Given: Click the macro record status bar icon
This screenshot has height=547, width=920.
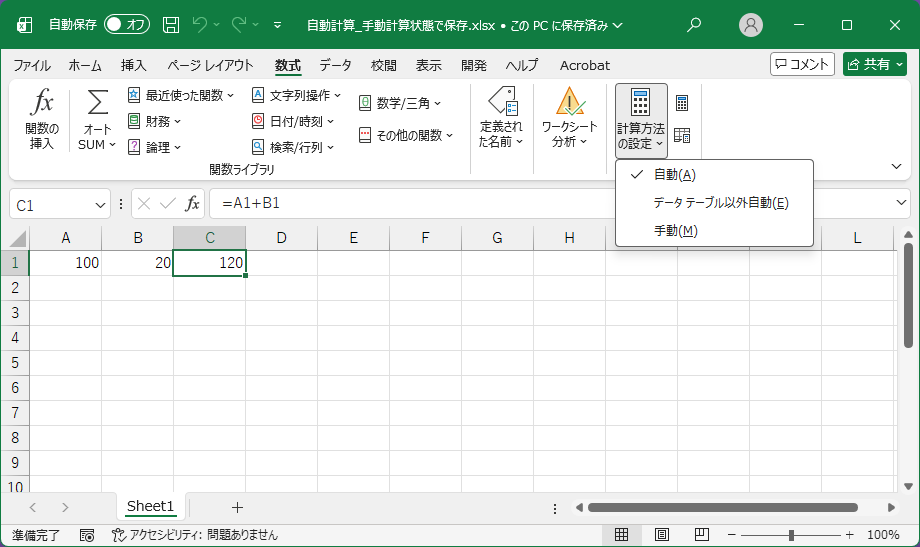Looking at the screenshot, I should 87,535.
